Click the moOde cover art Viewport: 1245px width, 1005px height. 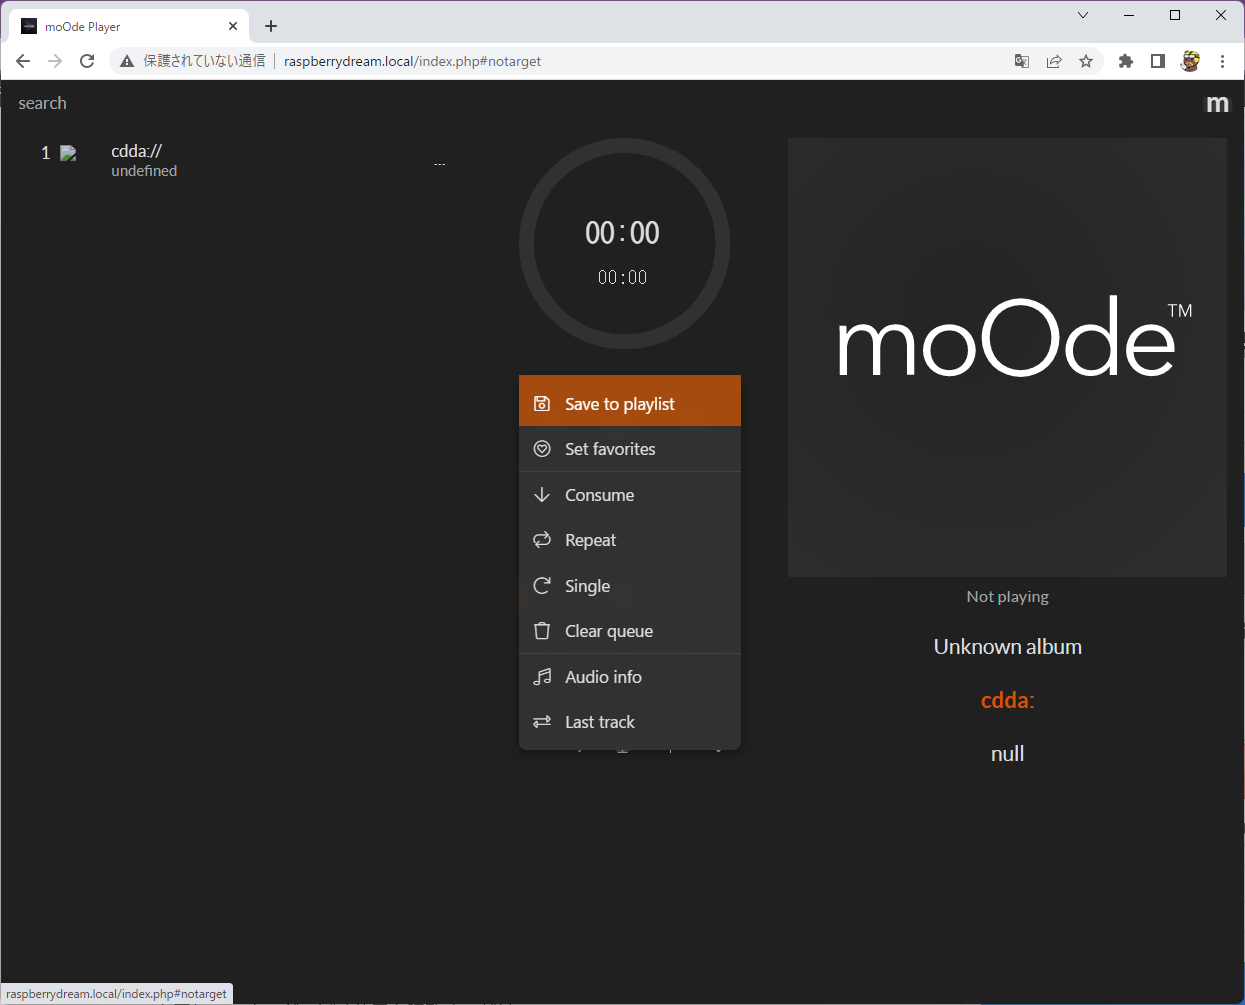pos(1007,357)
